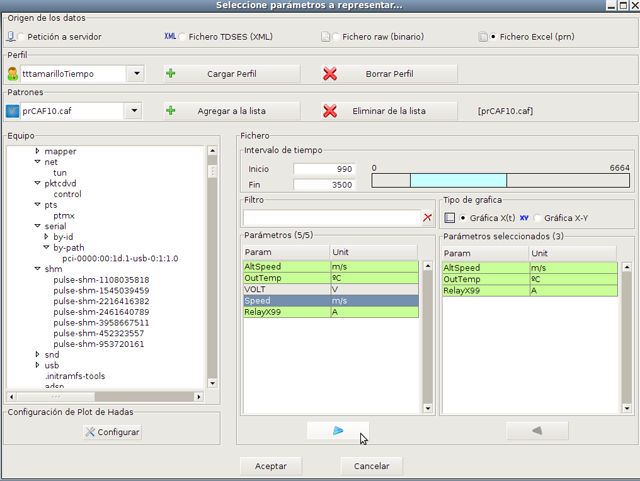
Task: Select Petición a servidor radio button
Action: coord(21,37)
